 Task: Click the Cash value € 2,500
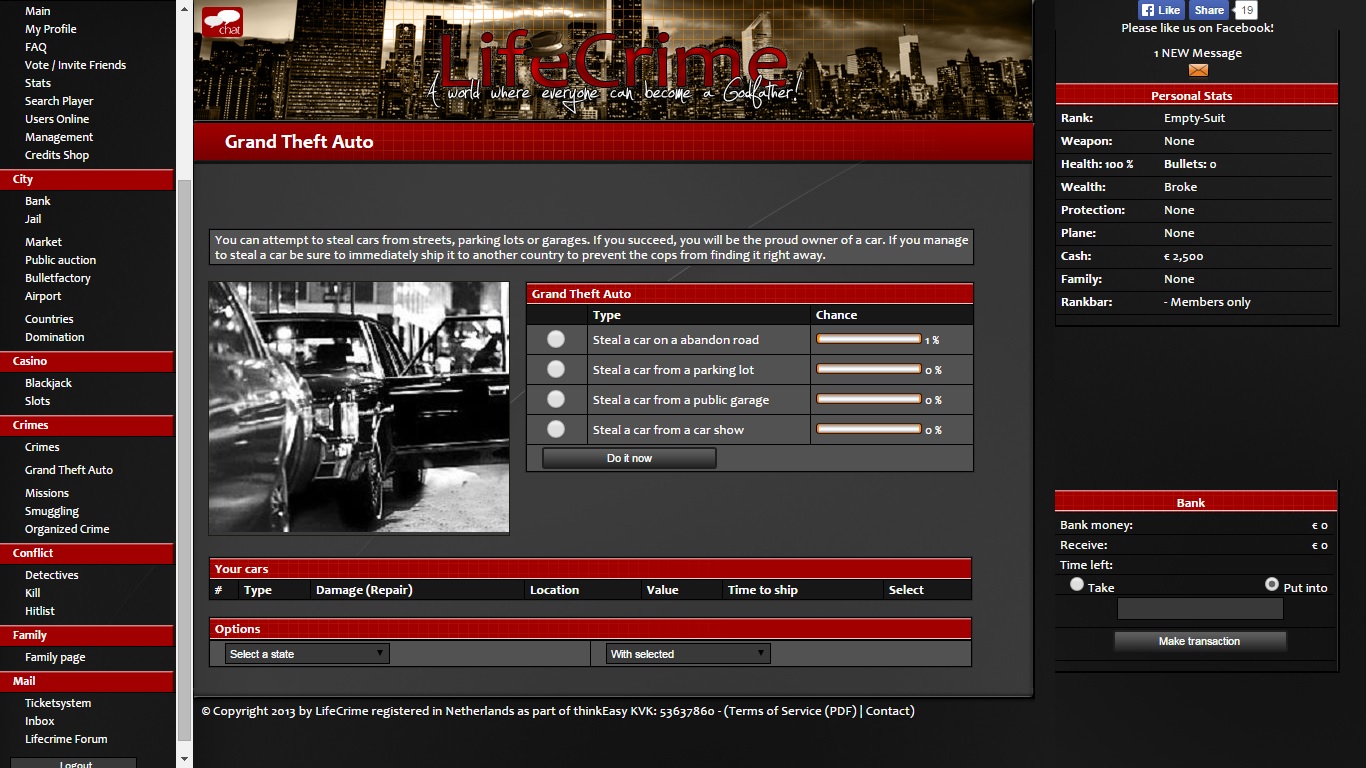tap(1183, 256)
